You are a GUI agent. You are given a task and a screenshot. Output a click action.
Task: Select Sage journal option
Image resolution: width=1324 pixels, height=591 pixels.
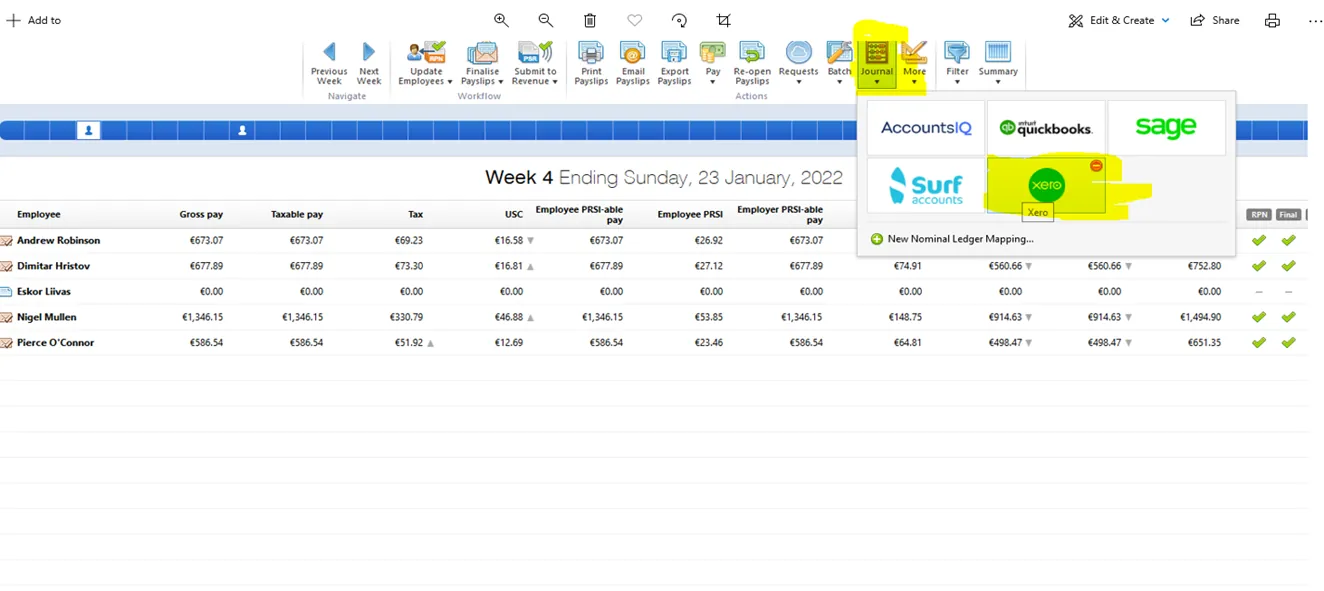point(1166,128)
